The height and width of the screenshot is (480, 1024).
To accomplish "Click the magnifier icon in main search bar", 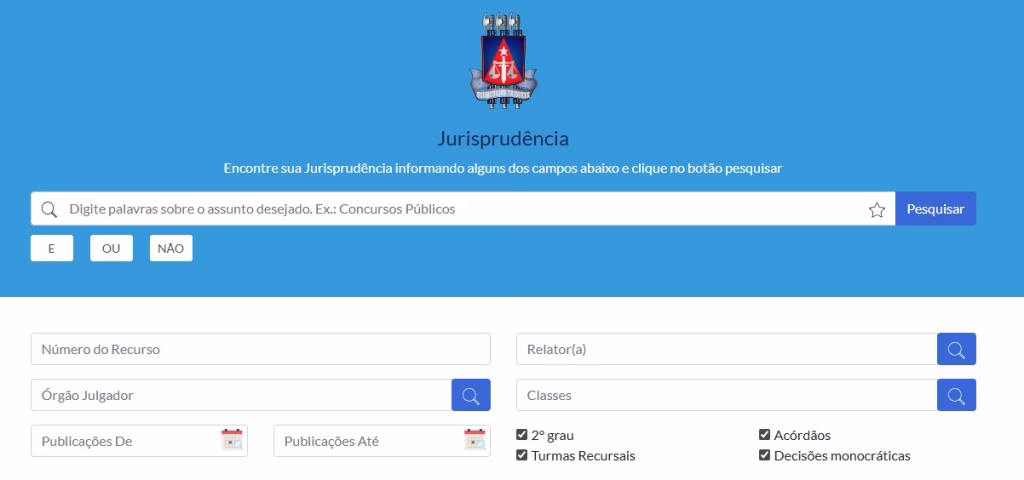I will (50, 209).
